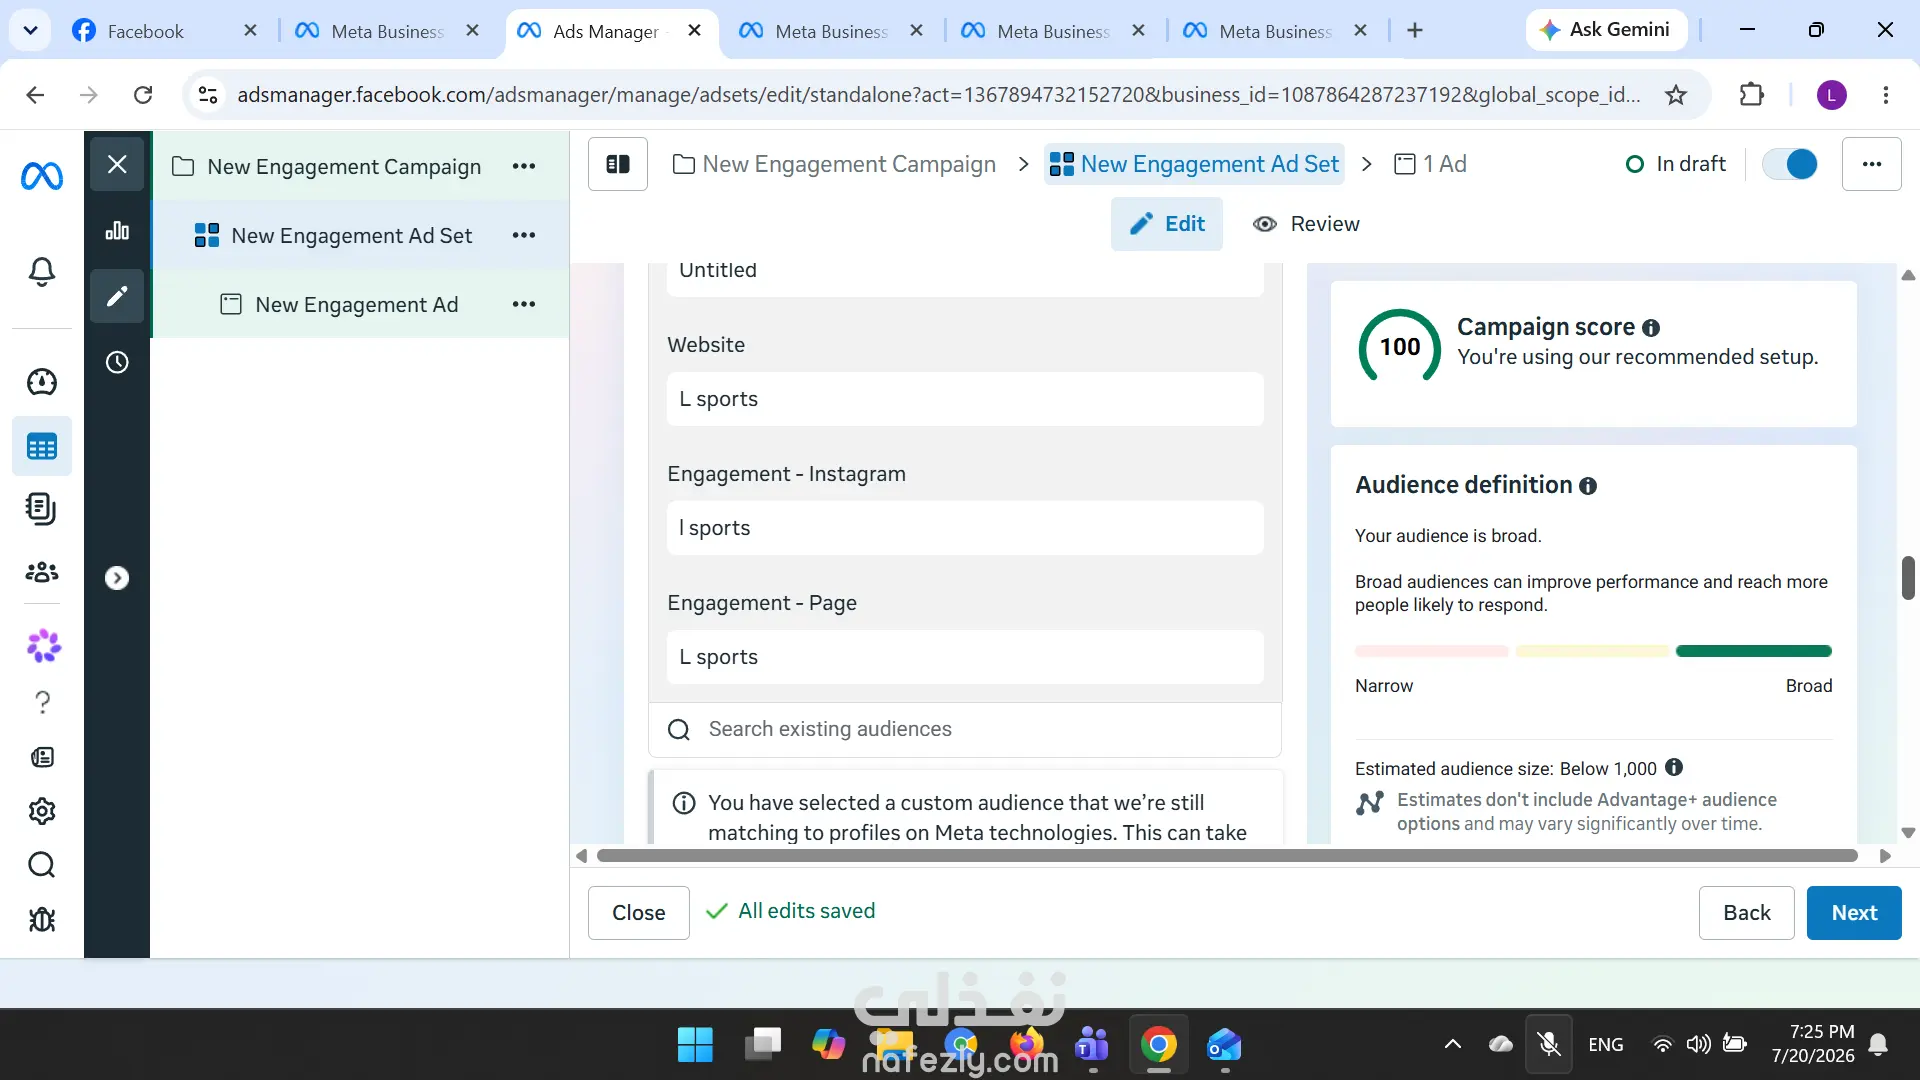Screen dimensions: 1920x1080
Task: Switch to the Review tab
Action: (x=1306, y=224)
